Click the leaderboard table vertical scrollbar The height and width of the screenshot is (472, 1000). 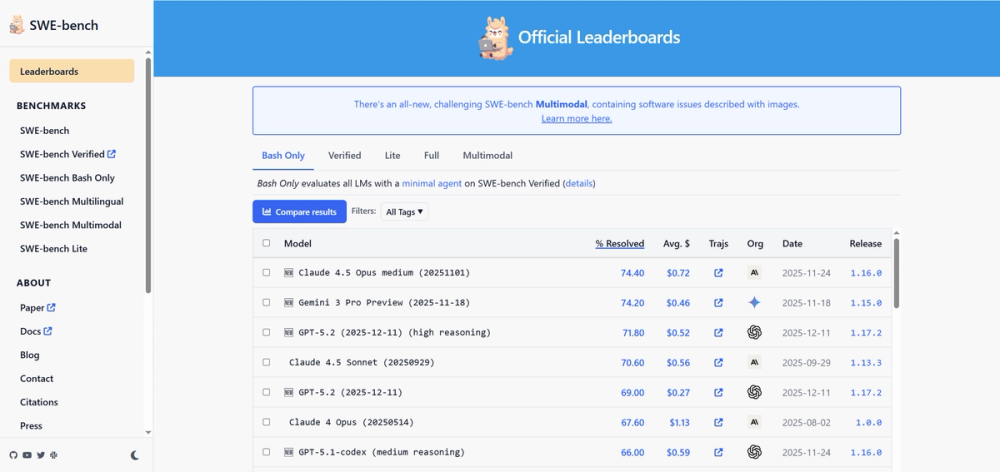coord(896,274)
